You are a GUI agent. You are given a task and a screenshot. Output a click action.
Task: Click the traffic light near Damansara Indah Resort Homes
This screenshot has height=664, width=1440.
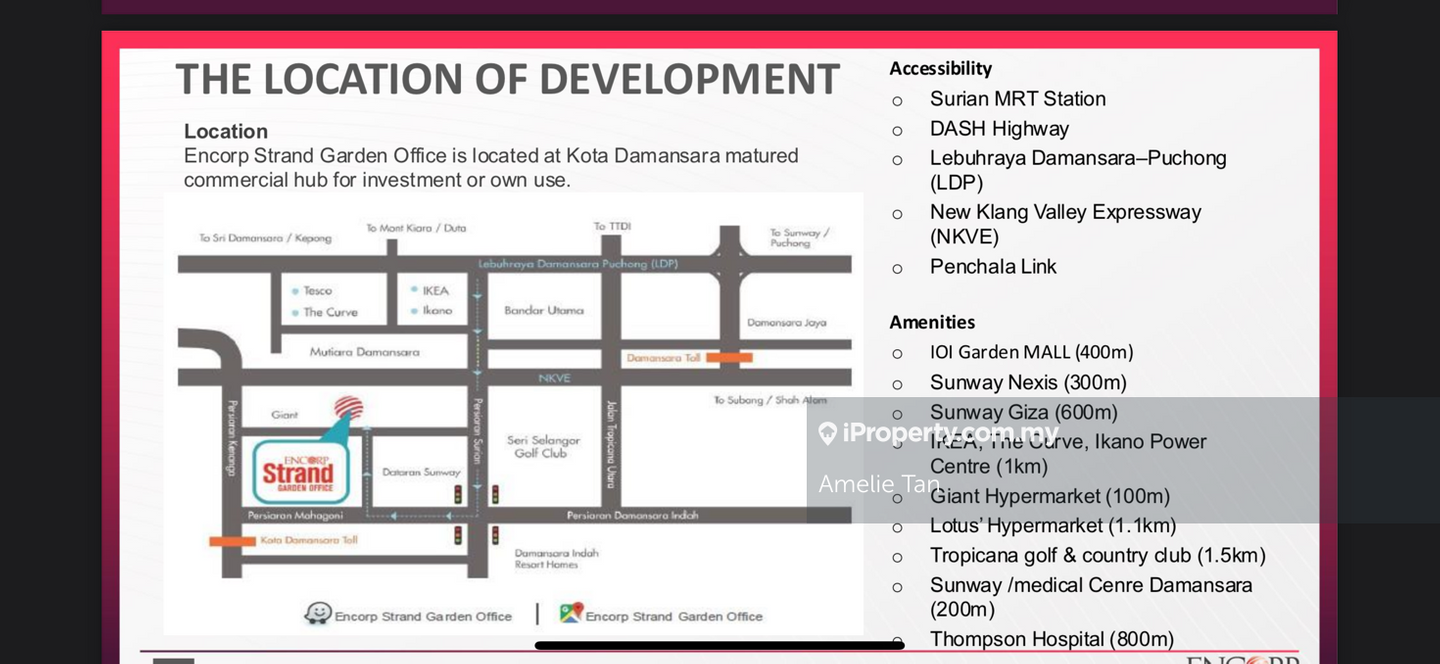tap(494, 536)
